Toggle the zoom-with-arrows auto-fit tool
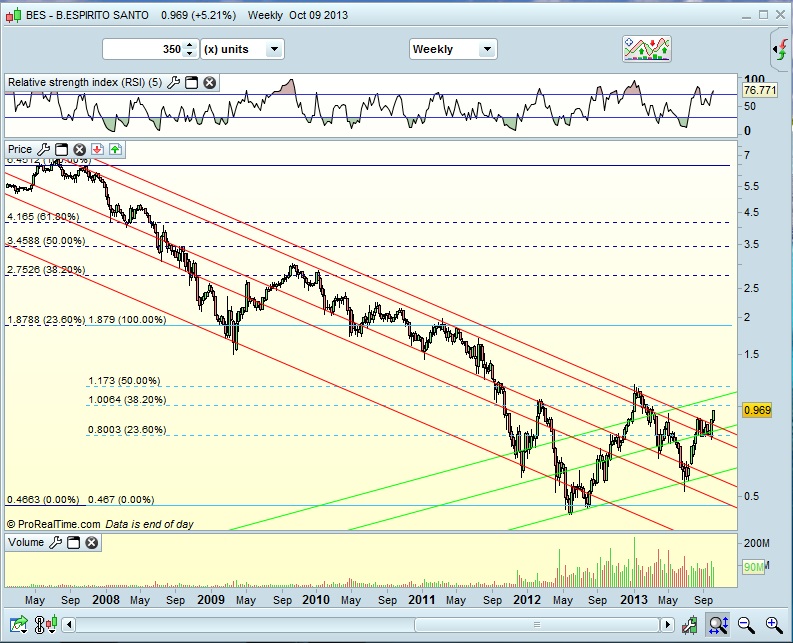 [x=718, y=625]
